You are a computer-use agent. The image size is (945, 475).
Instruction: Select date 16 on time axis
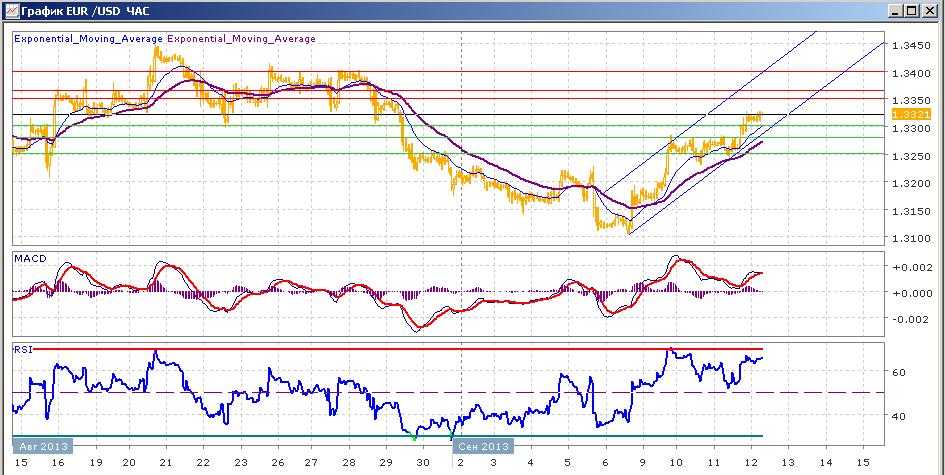(x=58, y=462)
